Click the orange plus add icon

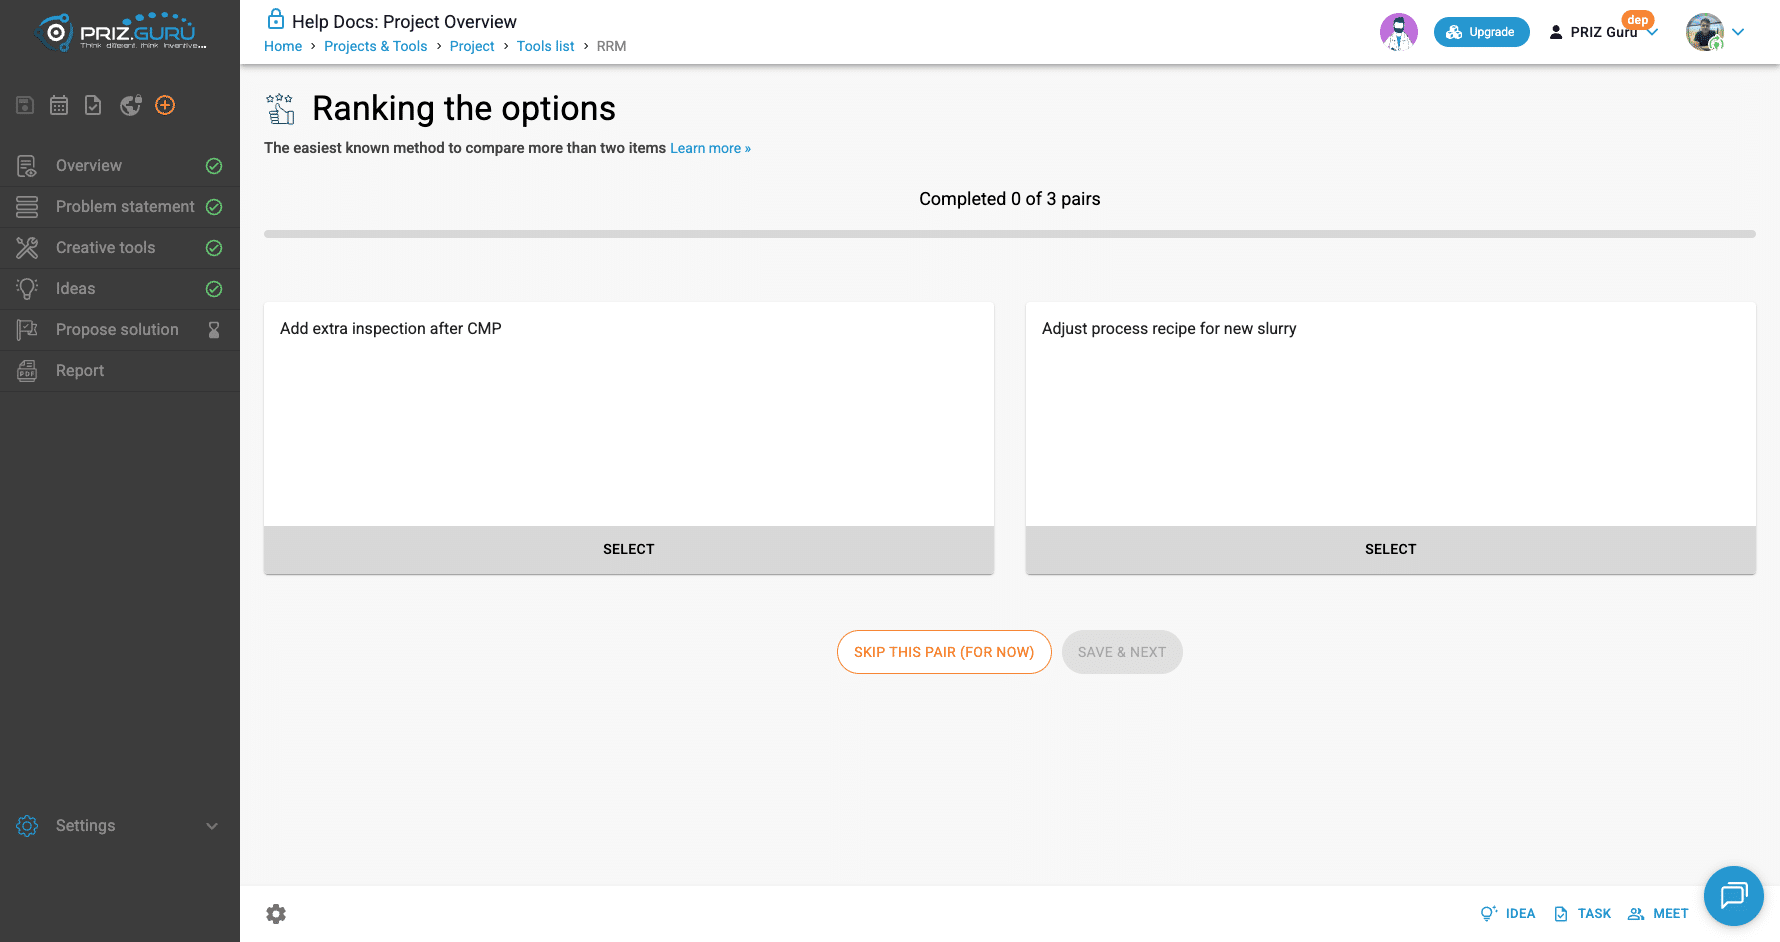point(165,105)
